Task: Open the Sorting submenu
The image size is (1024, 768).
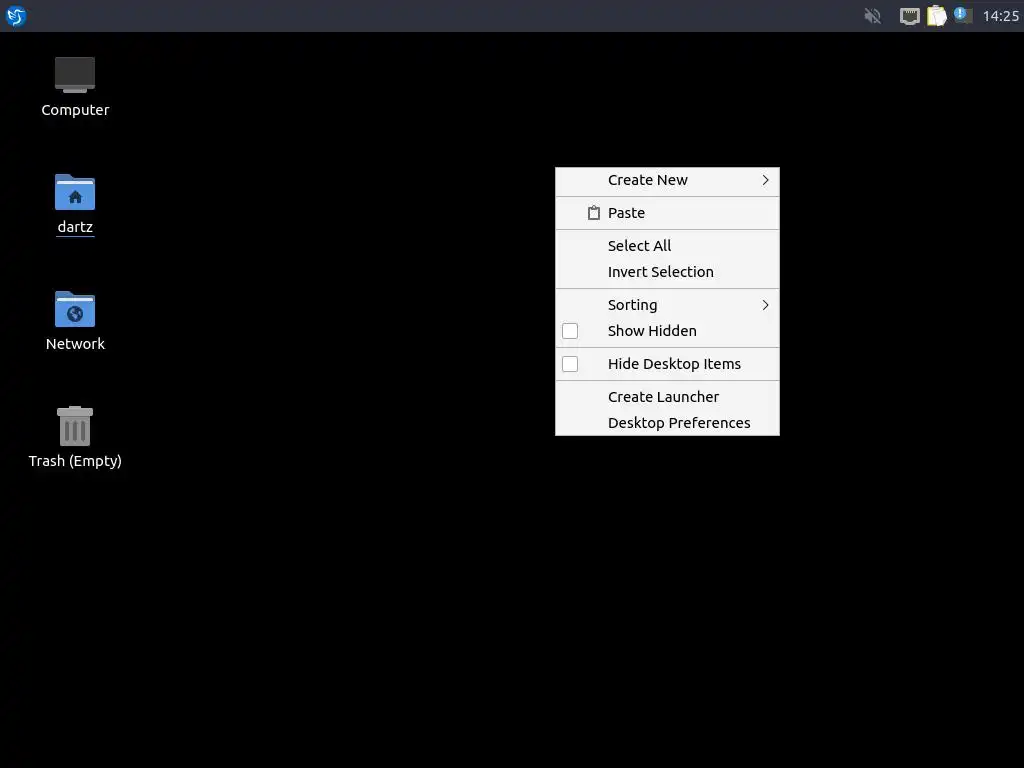Action: [667, 305]
